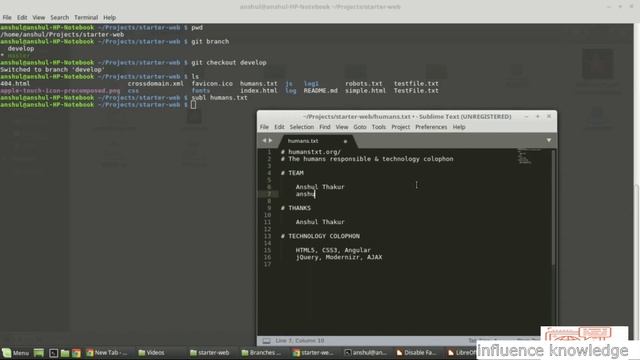Viewport: 640px width, 360px height.
Task: Click '# humanstxt.org/' on line 1
Action: tap(311, 152)
